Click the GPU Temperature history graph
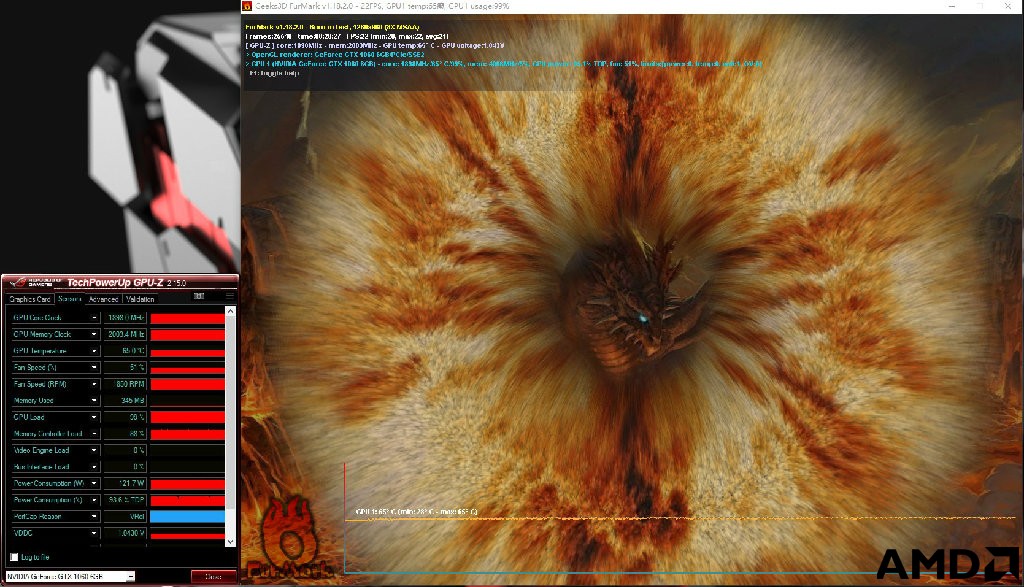This screenshot has height=587, width=1024. (x=187, y=351)
